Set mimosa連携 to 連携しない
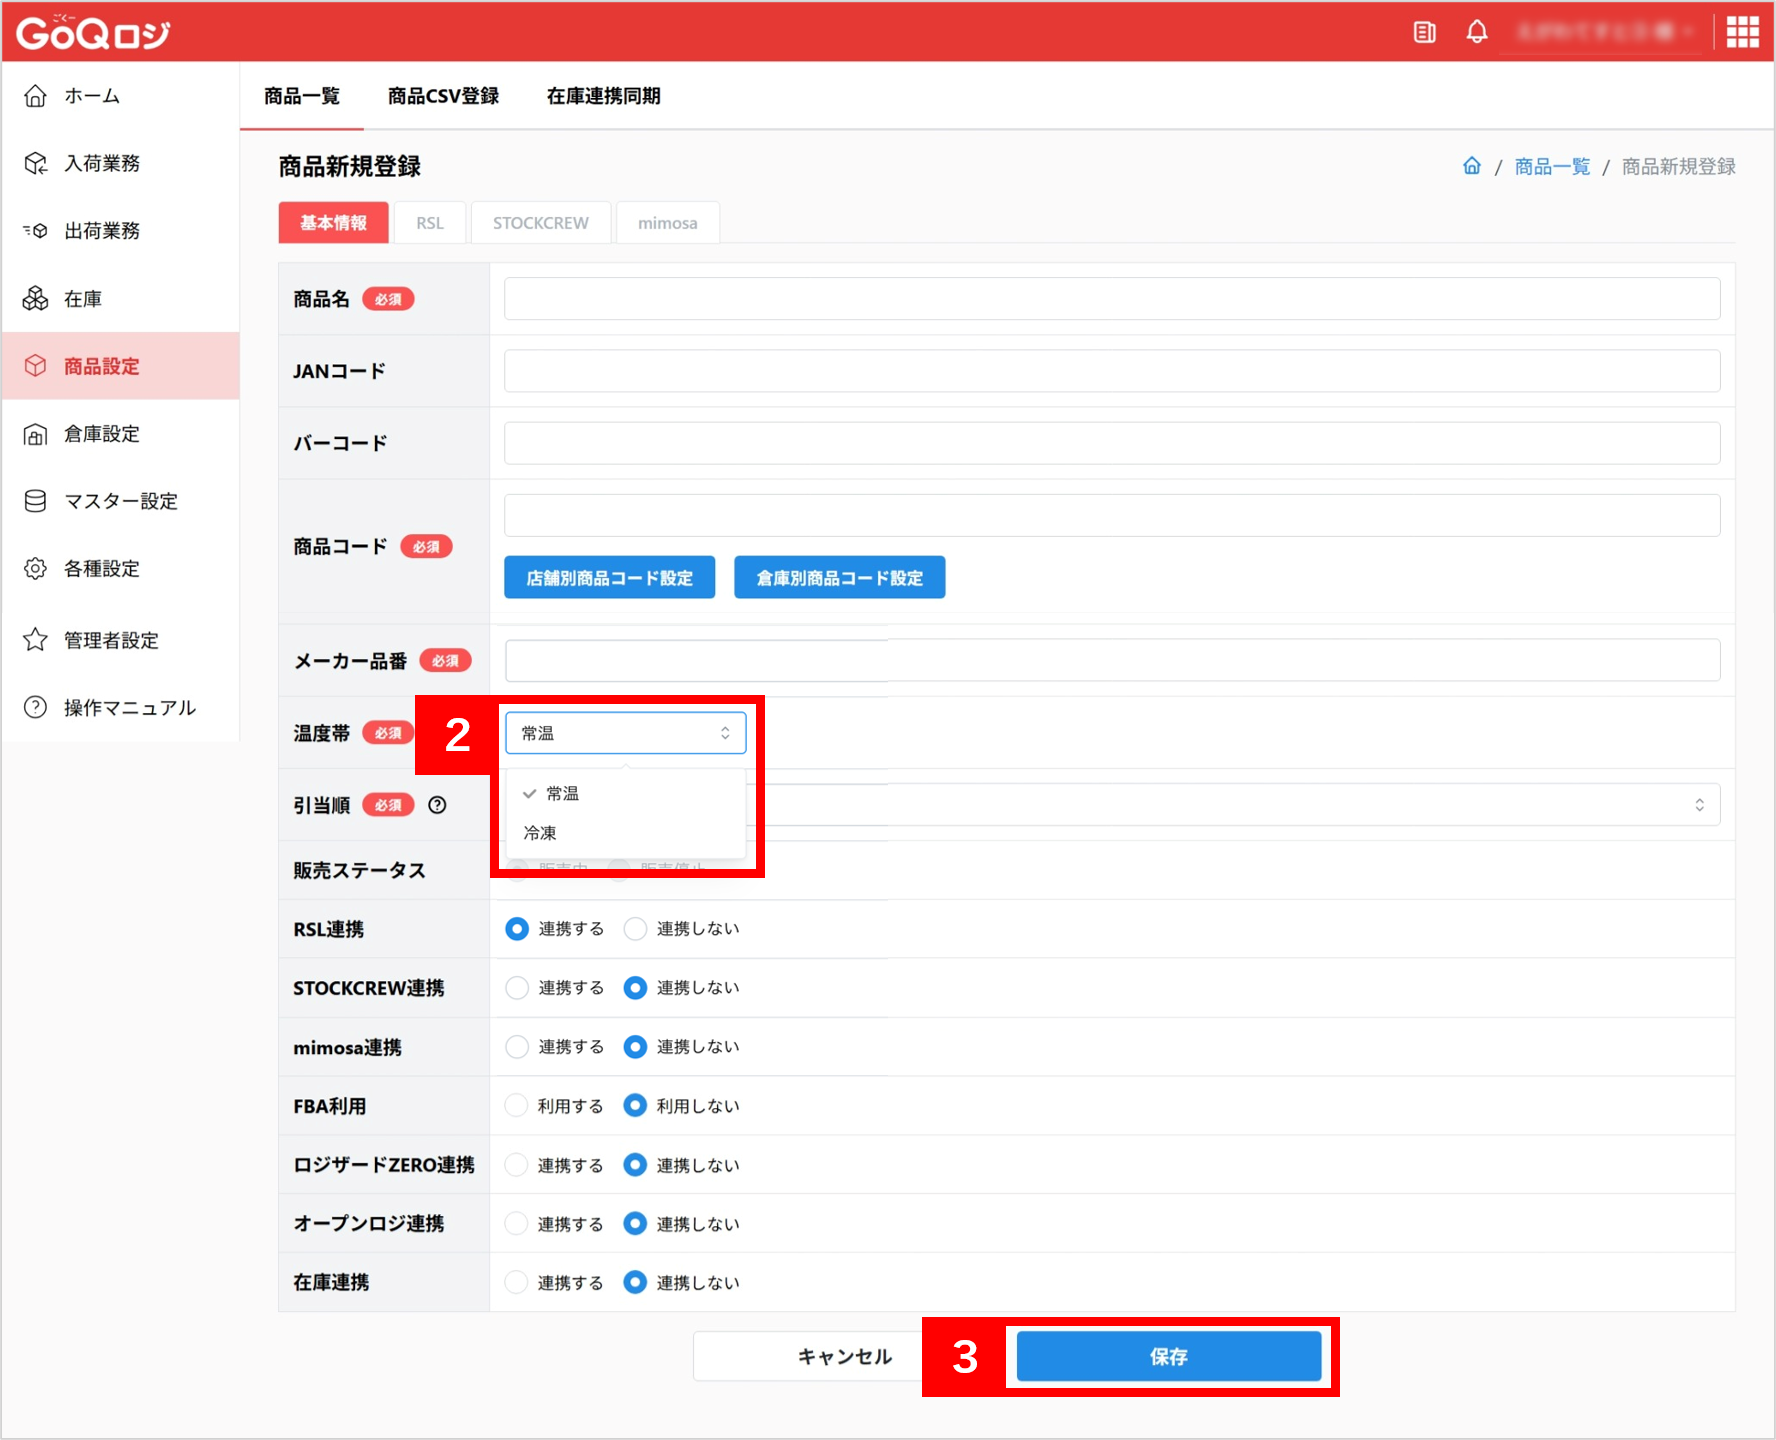This screenshot has height=1440, width=1776. click(635, 1047)
